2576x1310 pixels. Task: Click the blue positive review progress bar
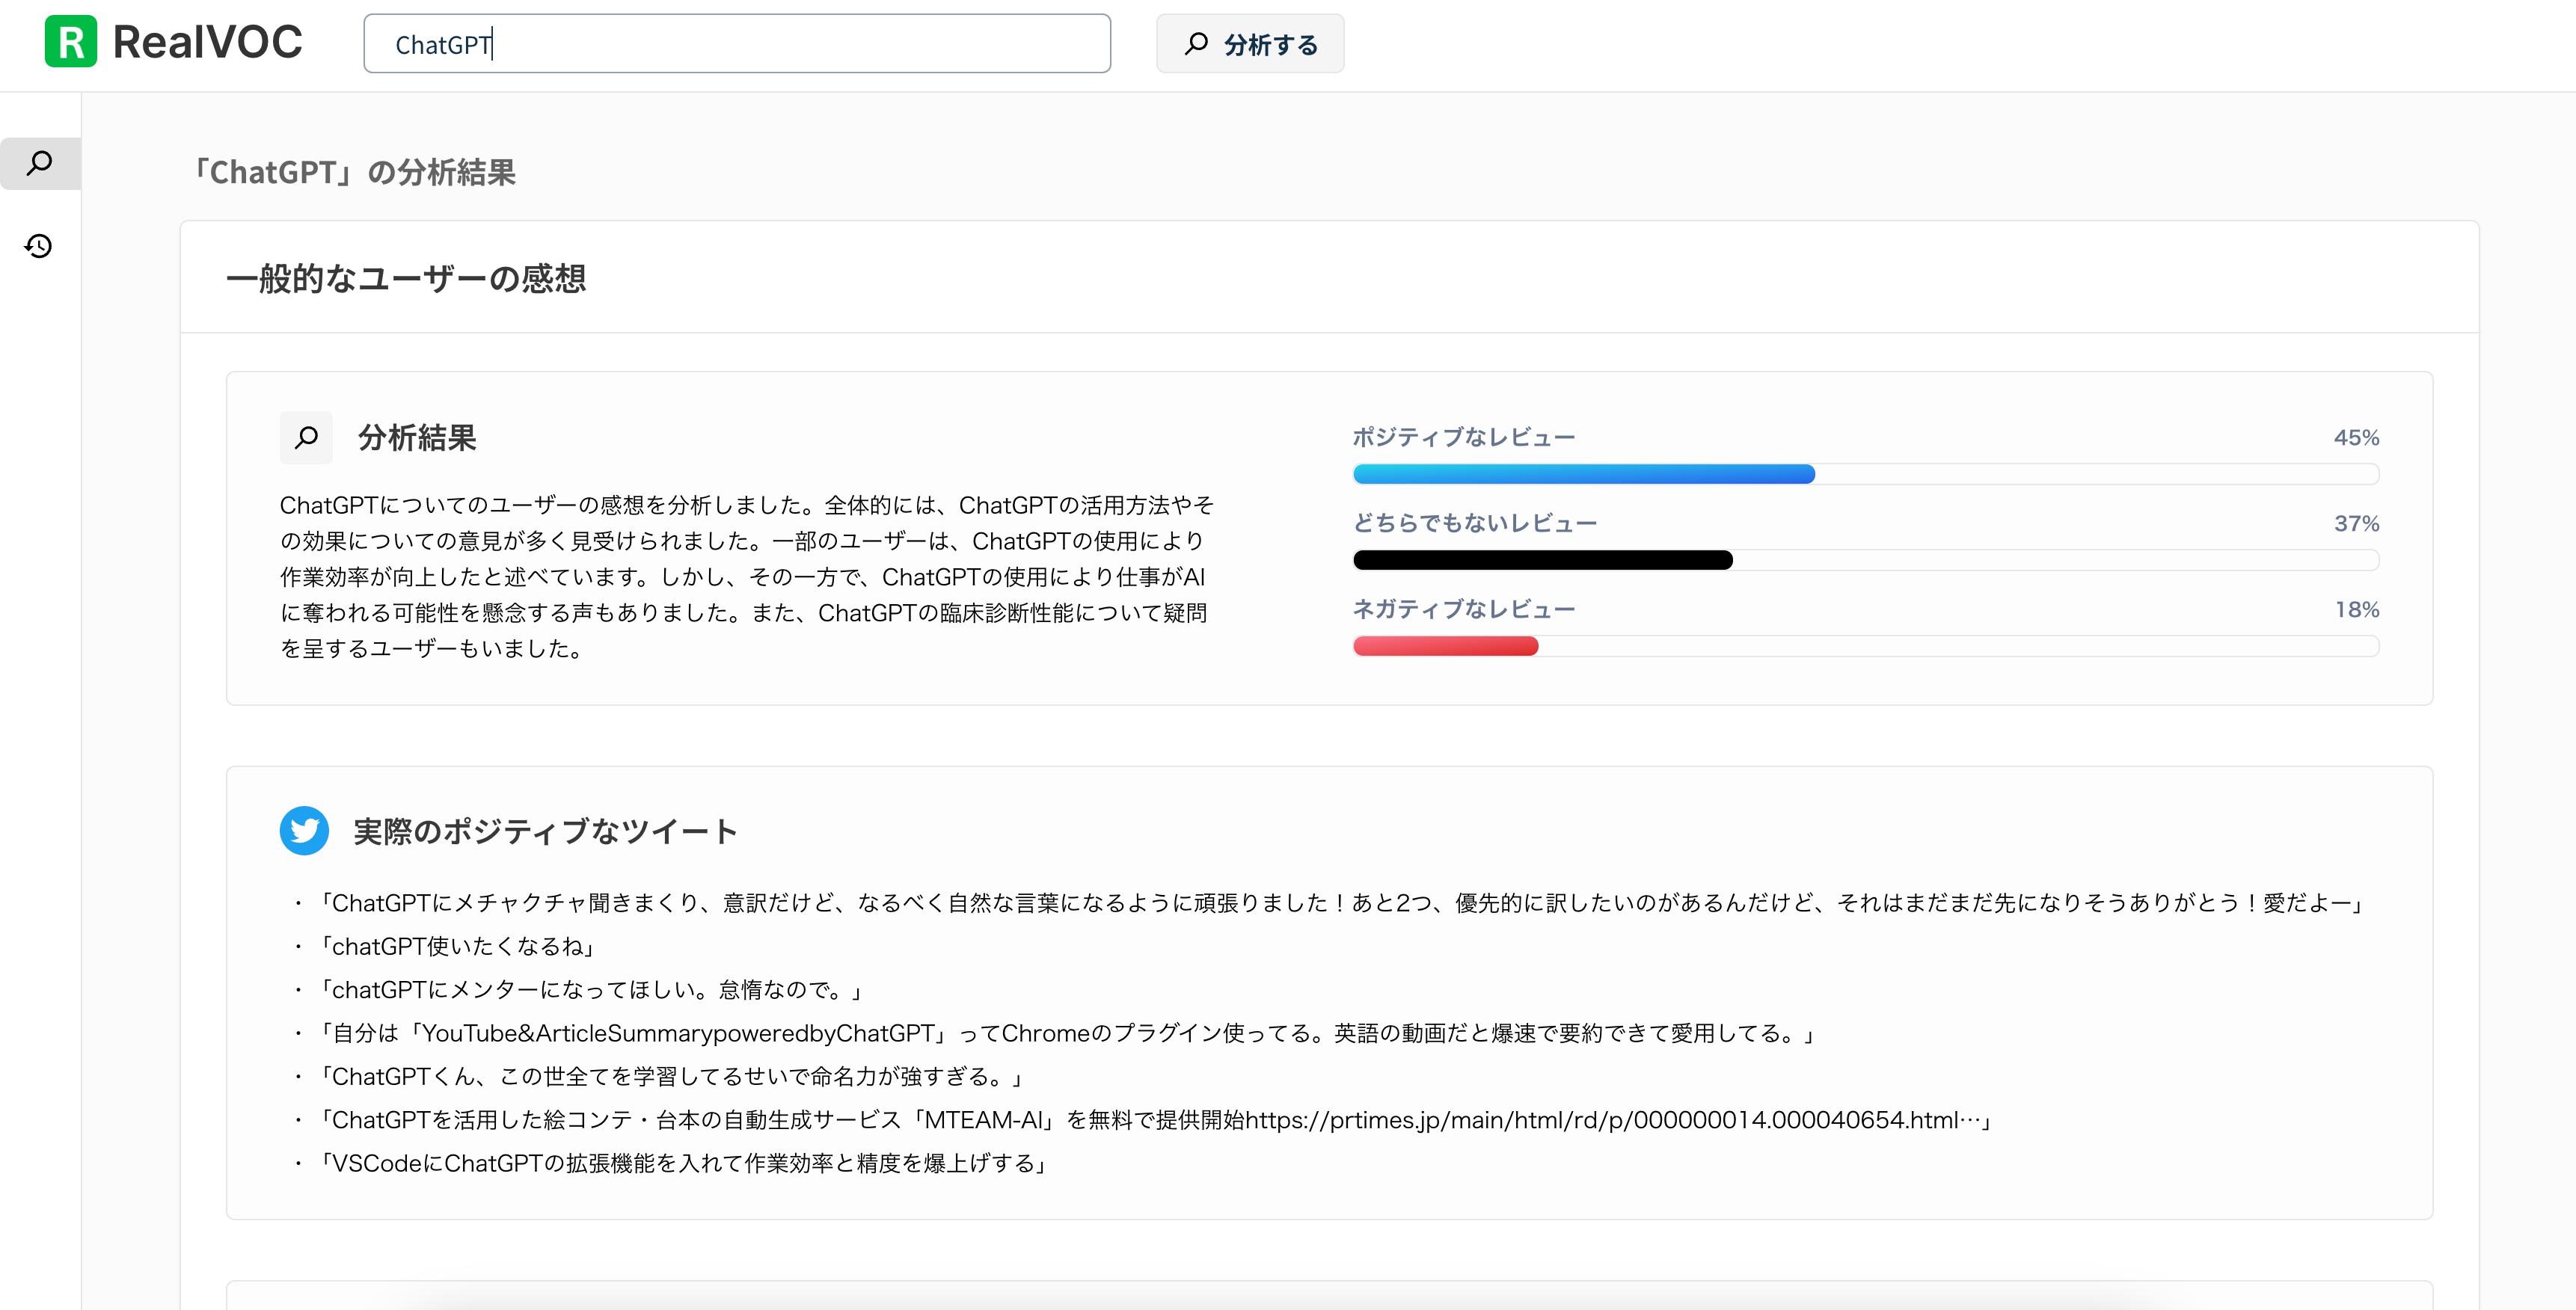coord(1583,474)
